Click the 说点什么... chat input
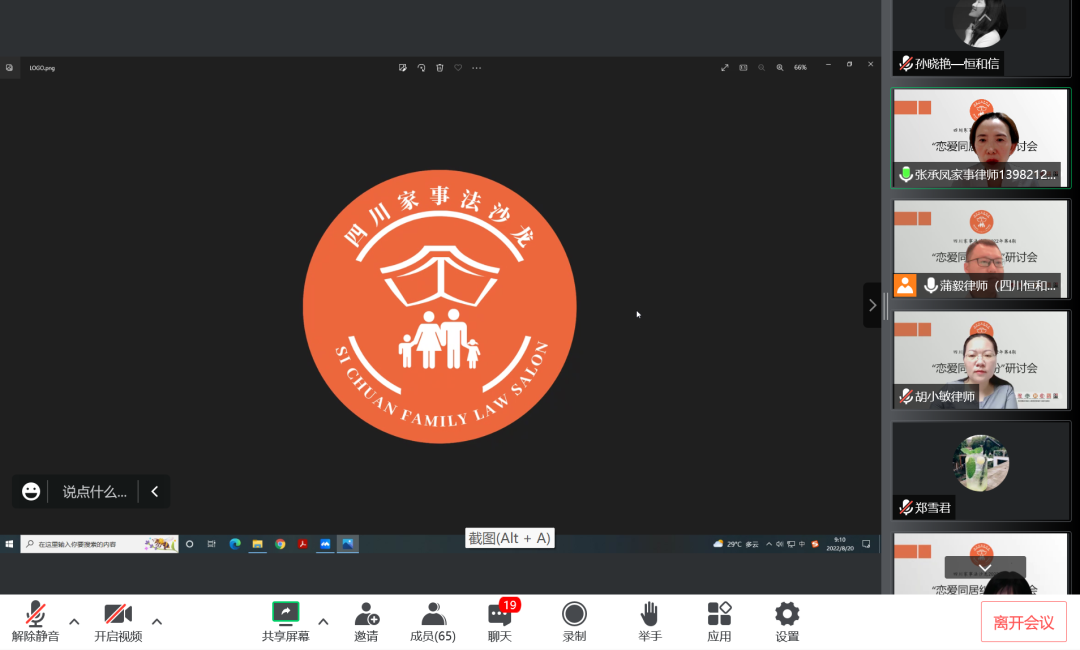Screen dimensions: 1080x650 95,492
